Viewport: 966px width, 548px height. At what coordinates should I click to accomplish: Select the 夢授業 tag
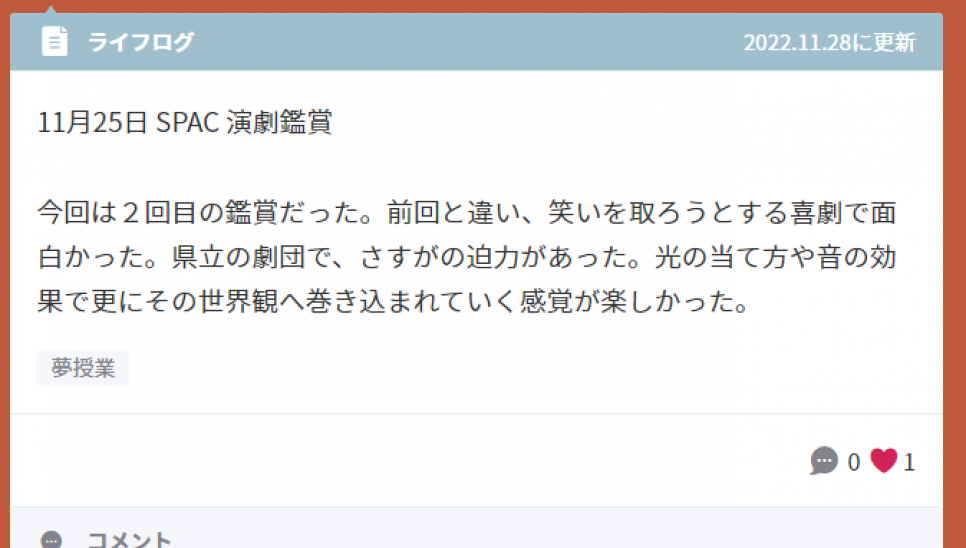(x=83, y=368)
